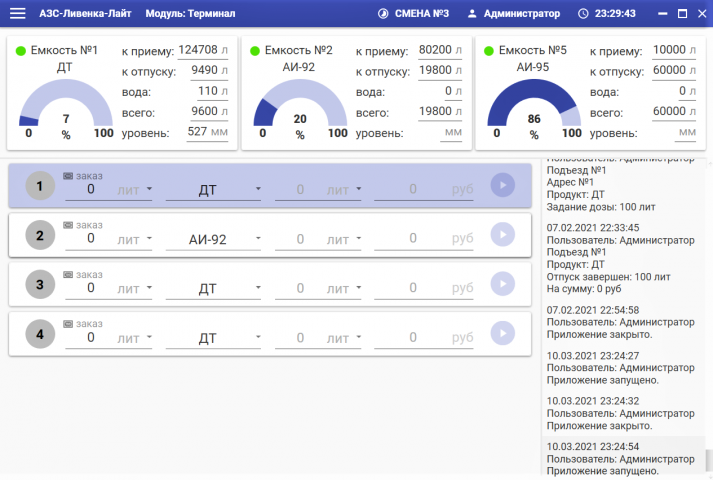
Task: Click the заказ icon on pump 1
Action: coord(68,176)
